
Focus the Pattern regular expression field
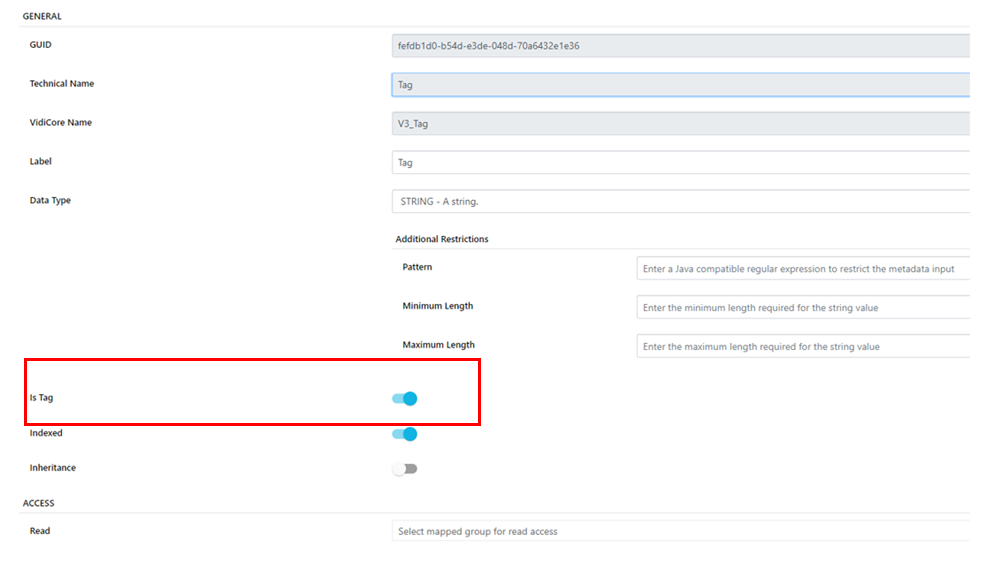(x=802, y=269)
